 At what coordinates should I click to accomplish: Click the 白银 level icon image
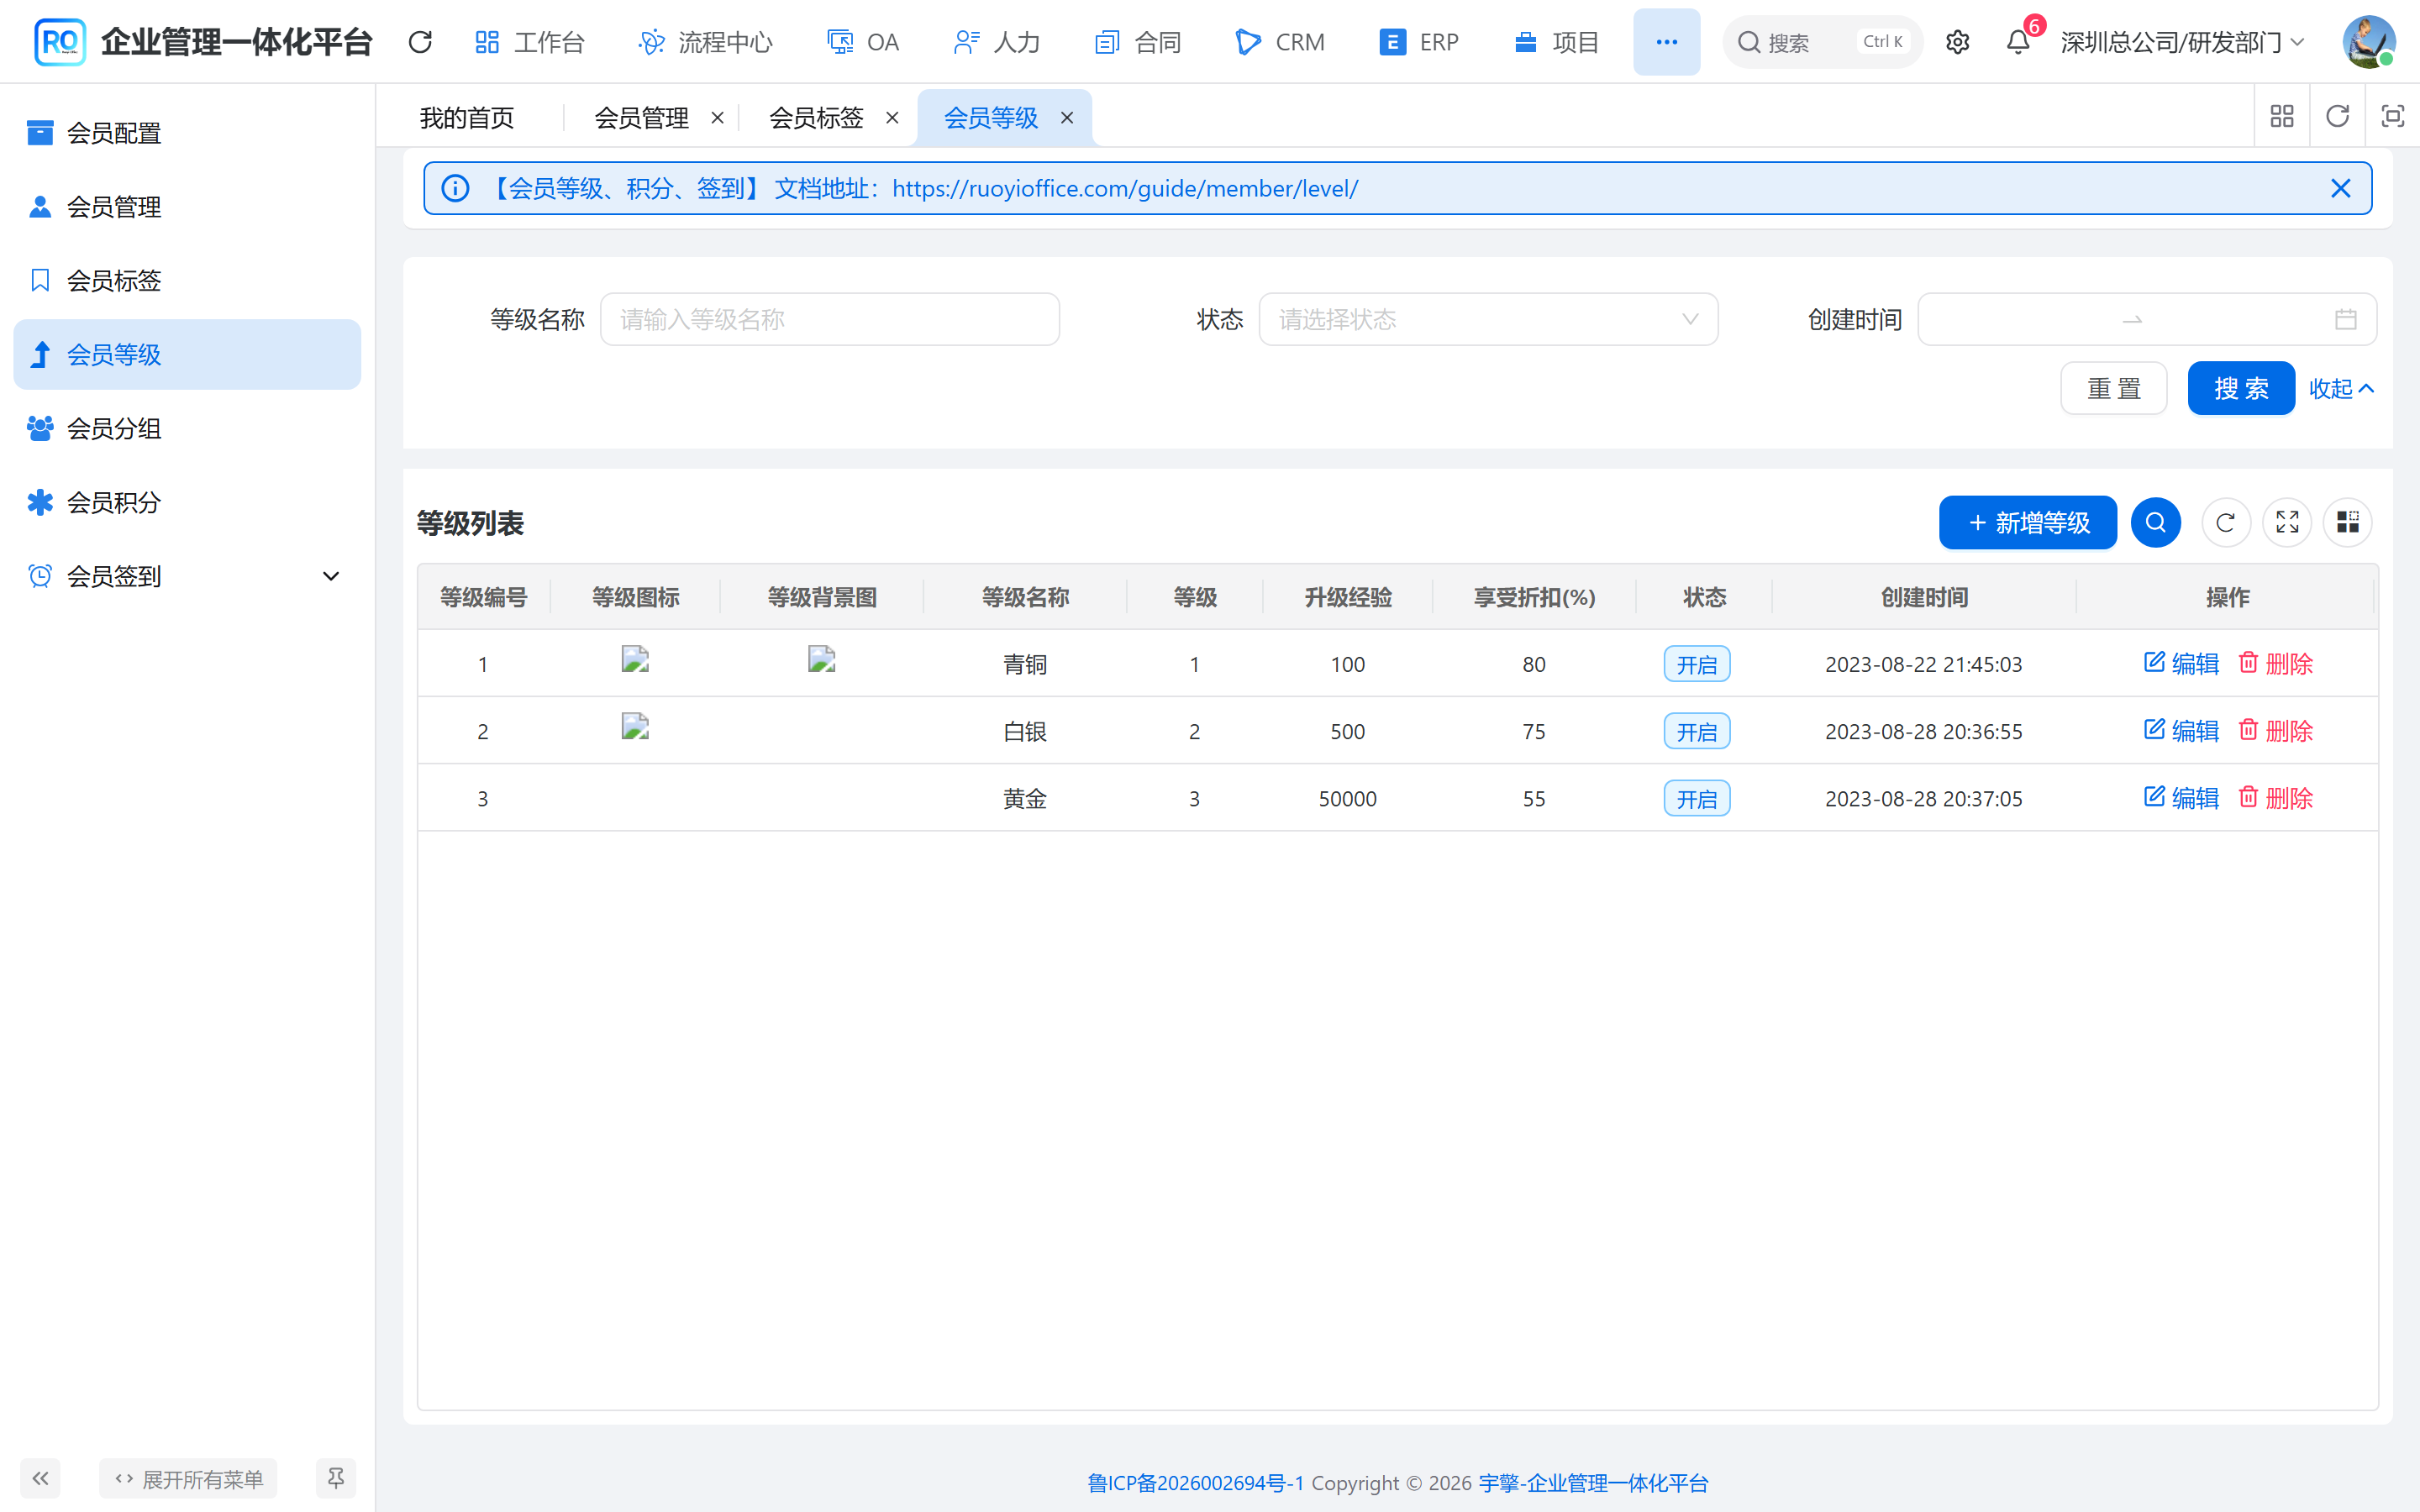[635, 727]
